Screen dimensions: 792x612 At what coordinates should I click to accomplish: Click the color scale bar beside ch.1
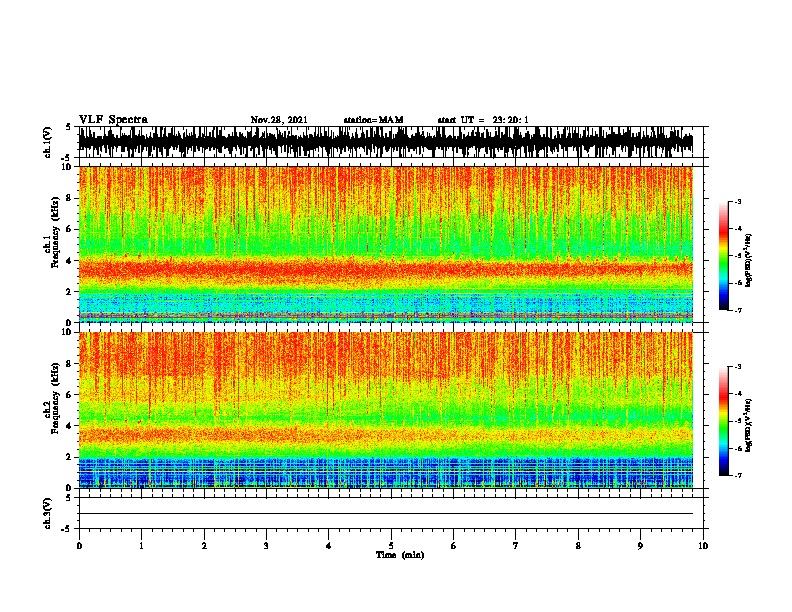pyautogui.click(x=723, y=256)
